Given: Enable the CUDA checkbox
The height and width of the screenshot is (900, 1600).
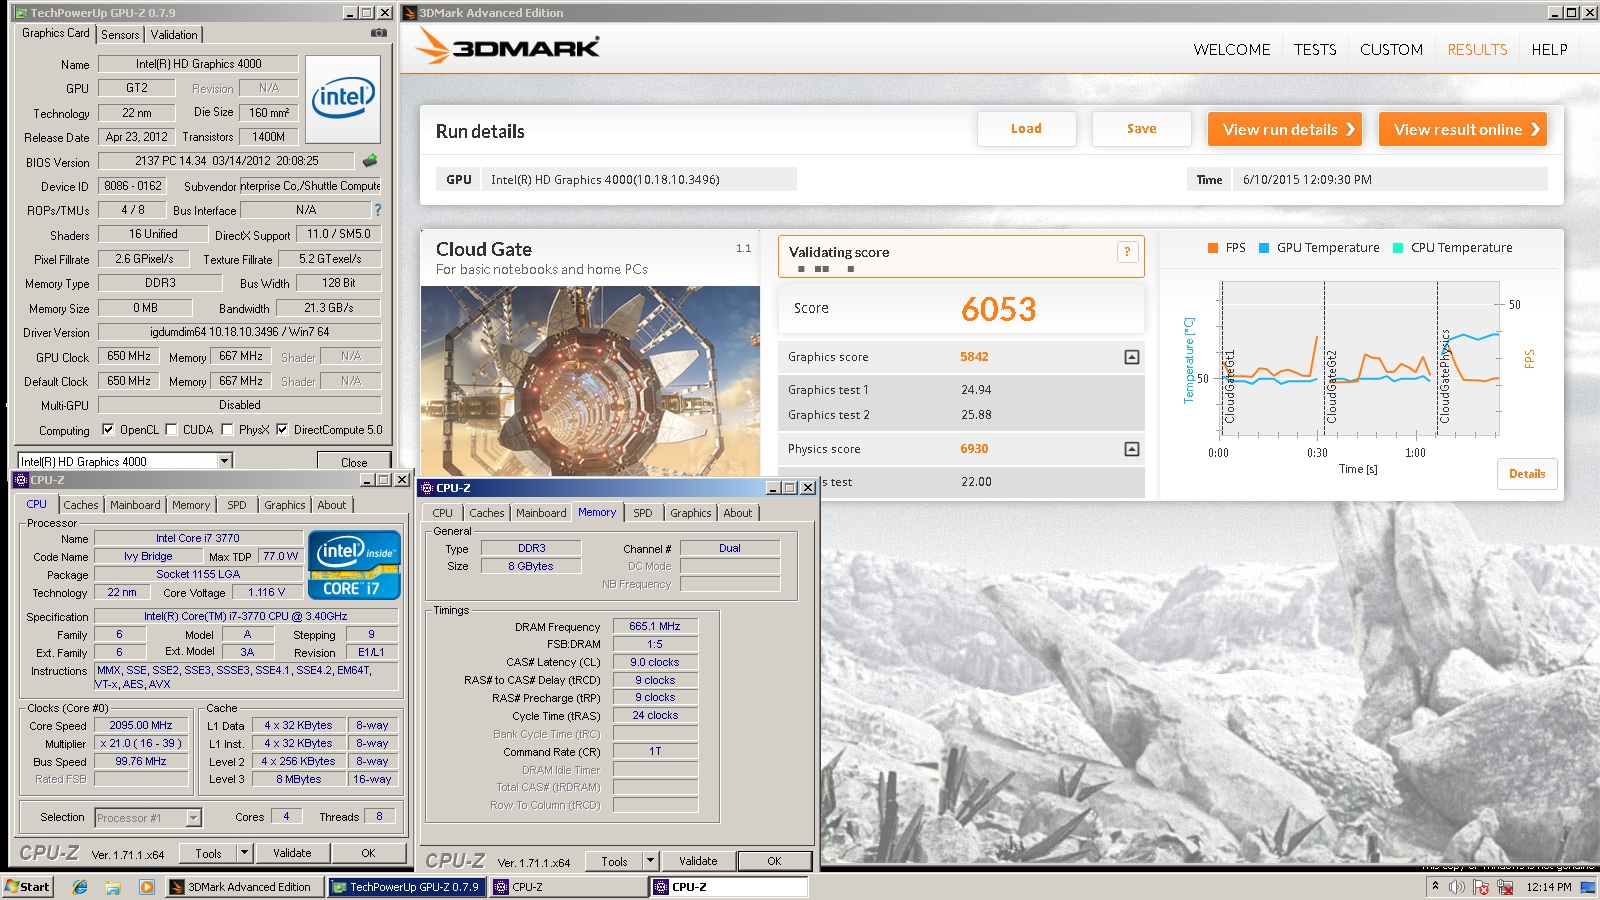Looking at the screenshot, I should (171, 429).
